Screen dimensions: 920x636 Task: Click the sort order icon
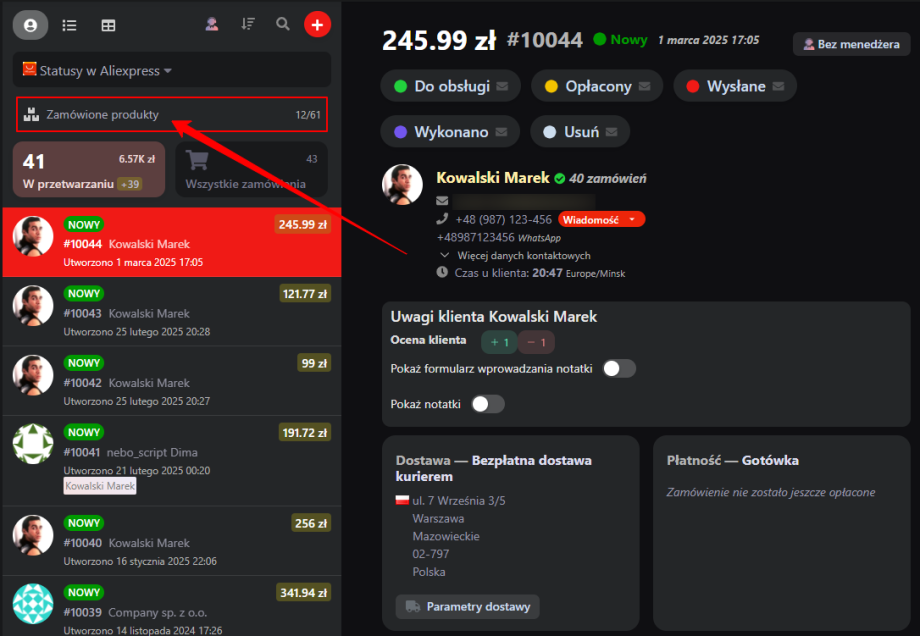(x=248, y=25)
